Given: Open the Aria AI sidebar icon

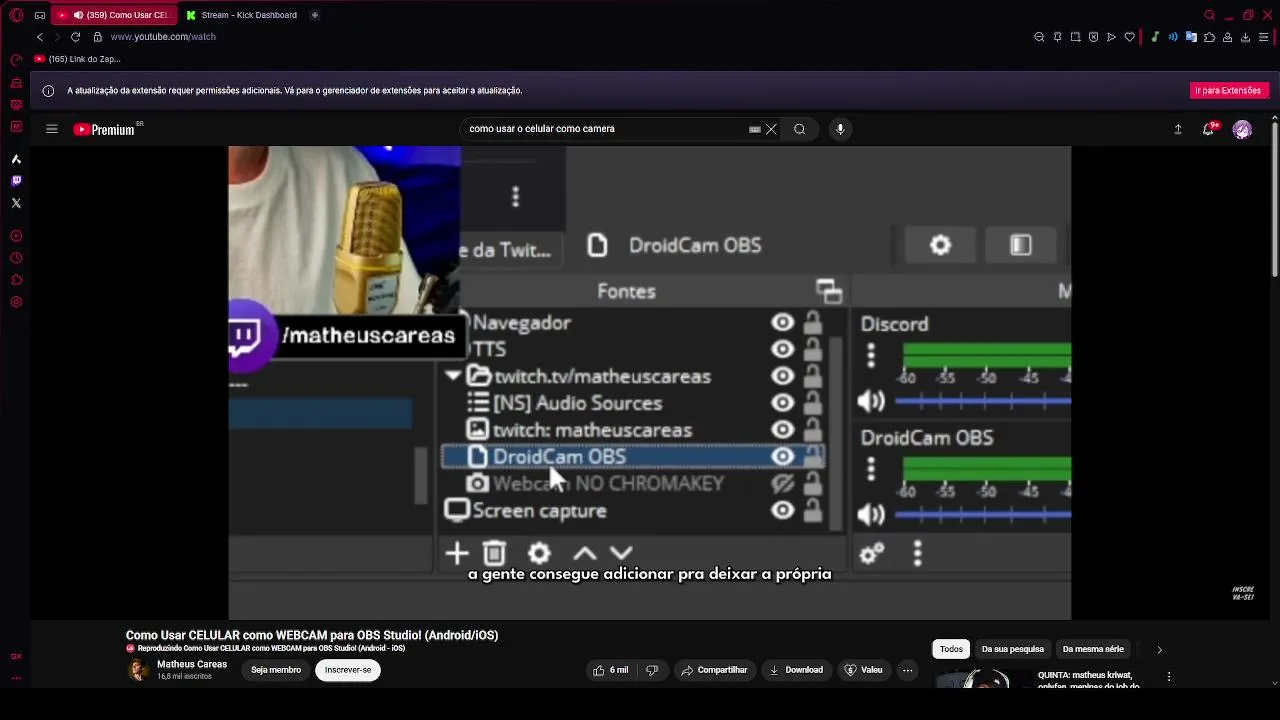Looking at the screenshot, I should coord(16,159).
